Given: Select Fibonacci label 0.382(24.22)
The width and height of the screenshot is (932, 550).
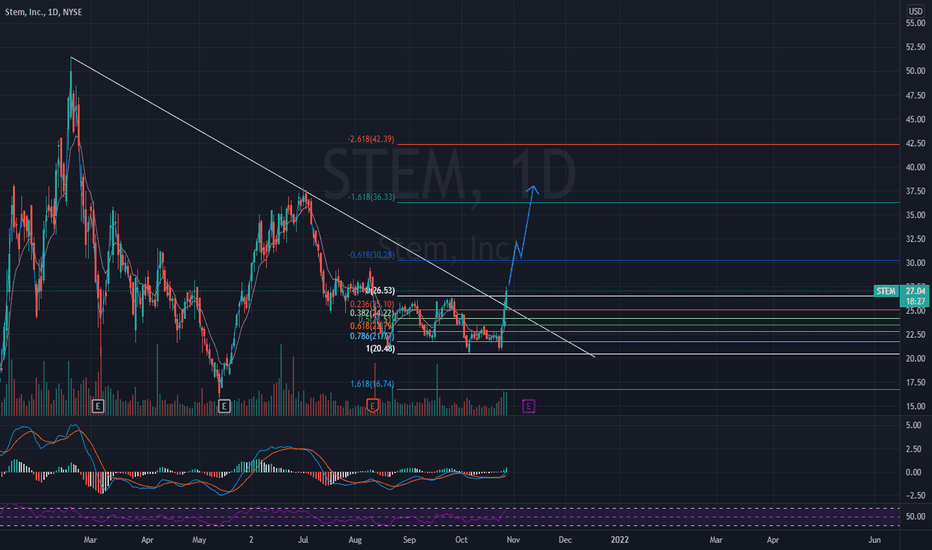Looking at the screenshot, I should point(372,313).
